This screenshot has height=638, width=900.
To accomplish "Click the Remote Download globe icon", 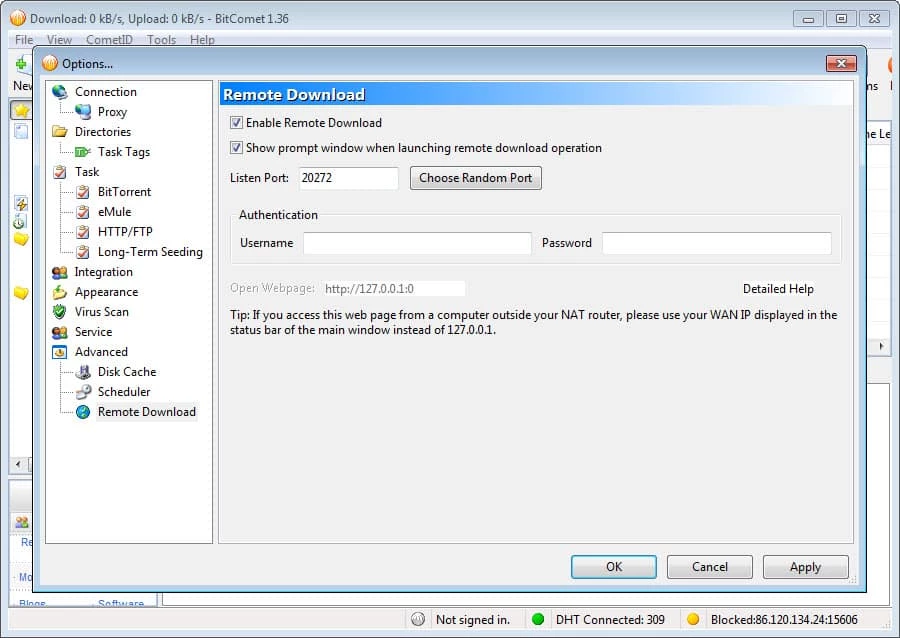I will click(83, 412).
